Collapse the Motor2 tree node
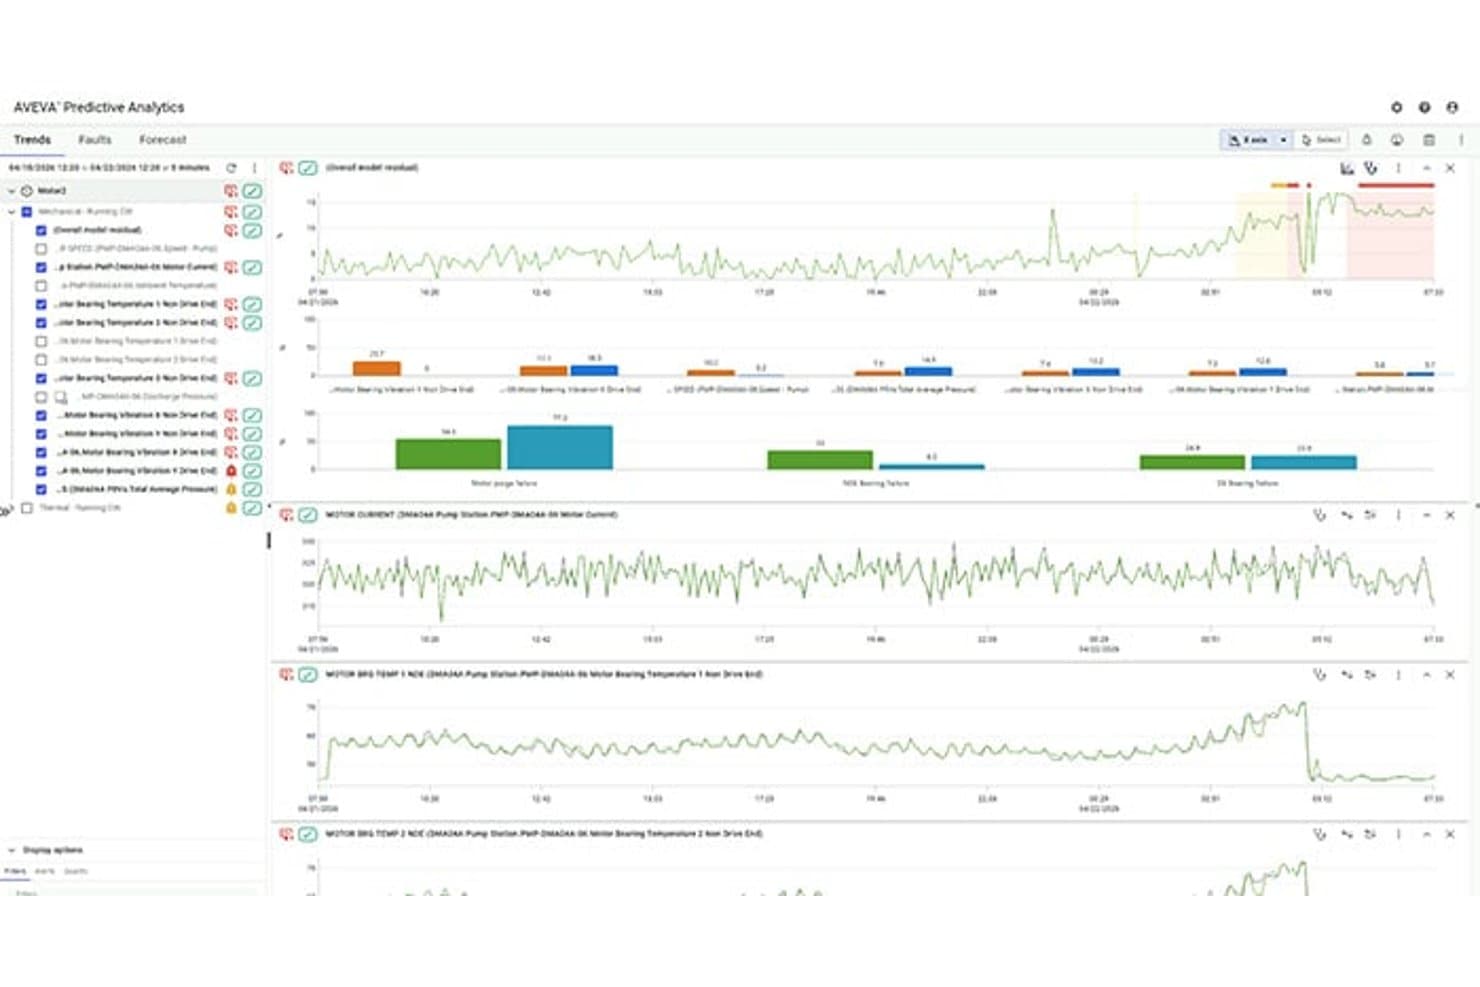The width and height of the screenshot is (1480, 987). 12,190
